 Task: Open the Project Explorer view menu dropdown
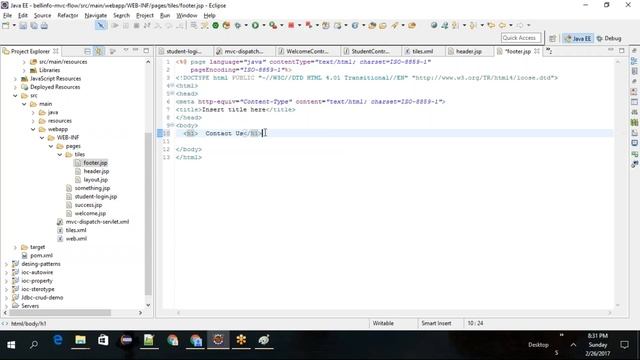click(x=126, y=51)
